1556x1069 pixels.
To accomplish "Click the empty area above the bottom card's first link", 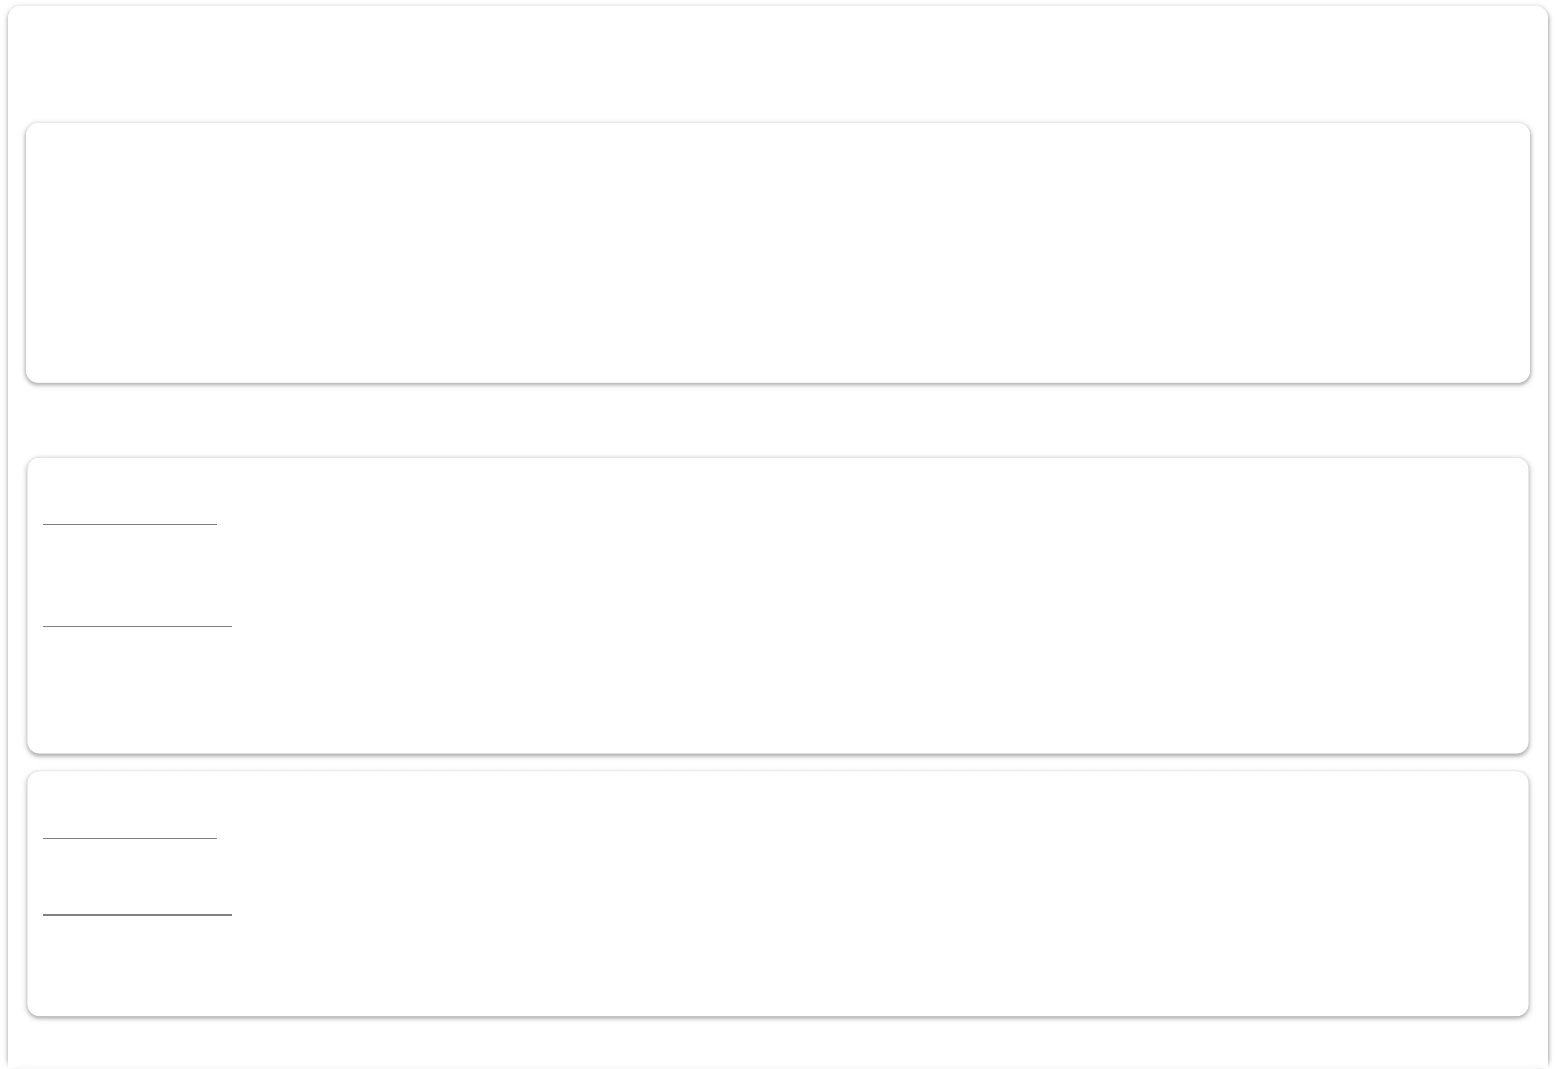I will [129, 800].
